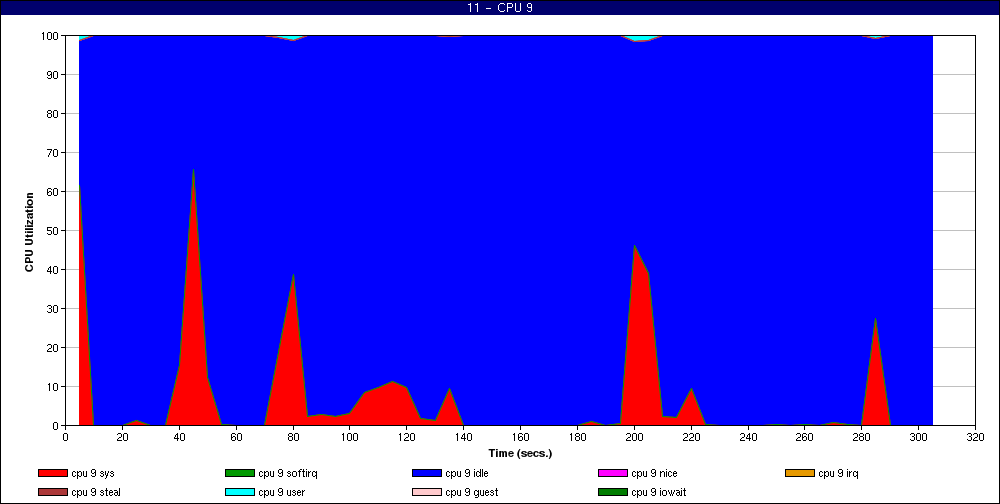Click the 'CPU Utilization' axis title
Viewport: 1000px width, 504px height.
coord(29,232)
